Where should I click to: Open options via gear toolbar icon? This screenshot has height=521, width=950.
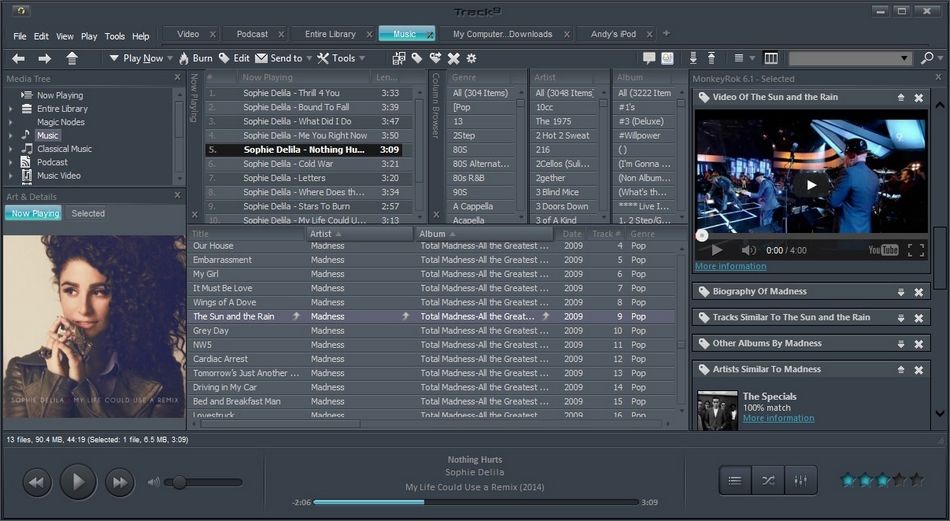coord(471,58)
